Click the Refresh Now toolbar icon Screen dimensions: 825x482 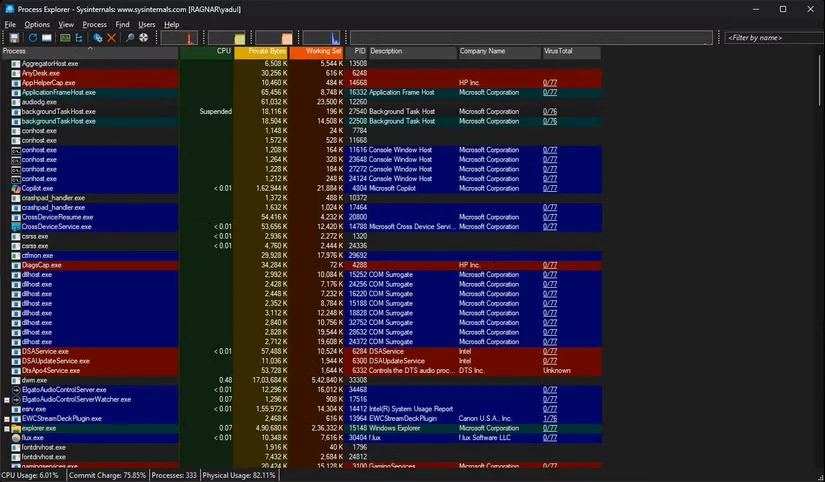click(32, 38)
